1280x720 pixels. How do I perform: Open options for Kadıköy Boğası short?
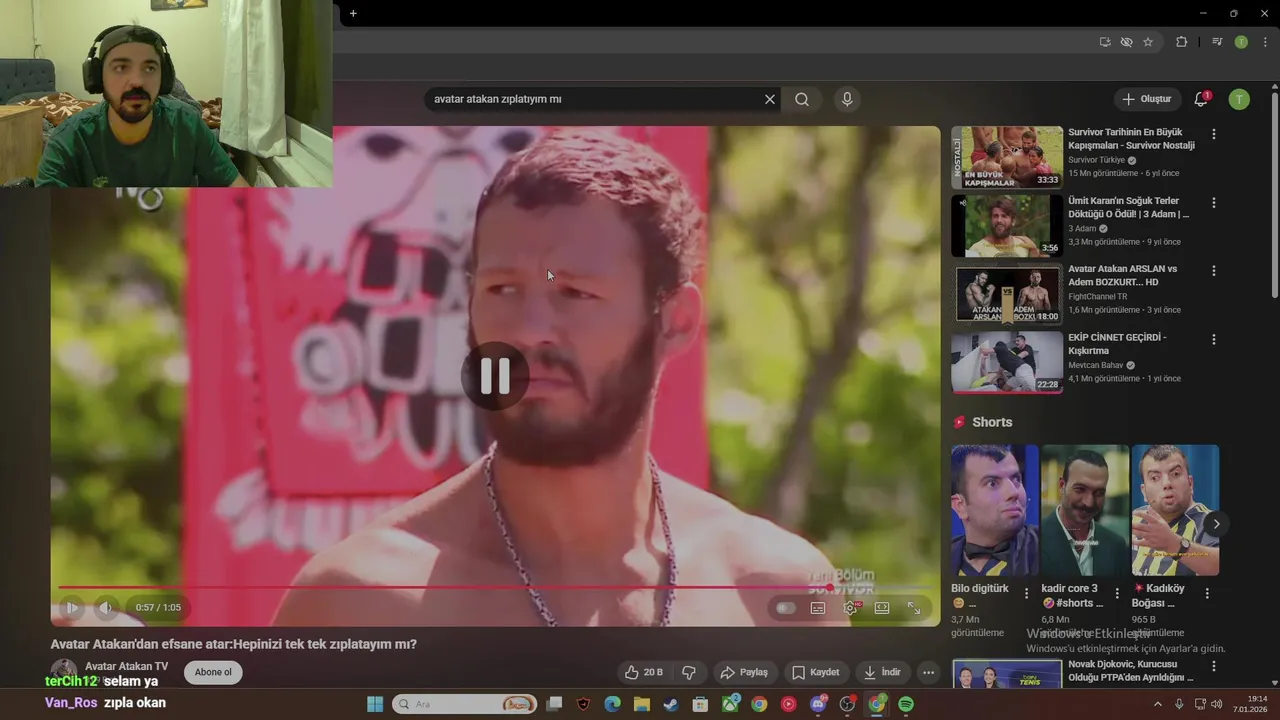click(x=1207, y=593)
